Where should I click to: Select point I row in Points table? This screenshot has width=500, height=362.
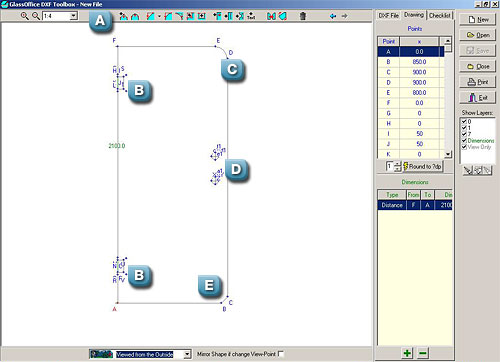[x=411, y=134]
